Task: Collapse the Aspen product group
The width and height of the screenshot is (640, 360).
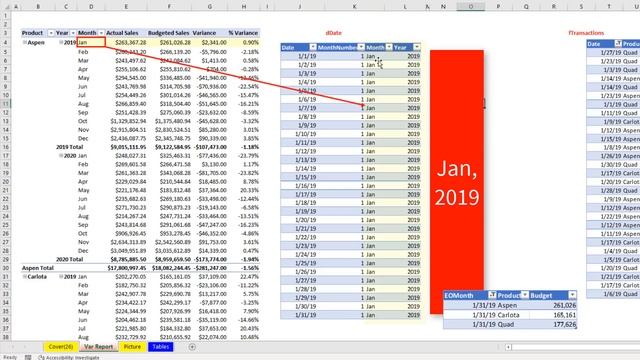Action: tap(24, 42)
